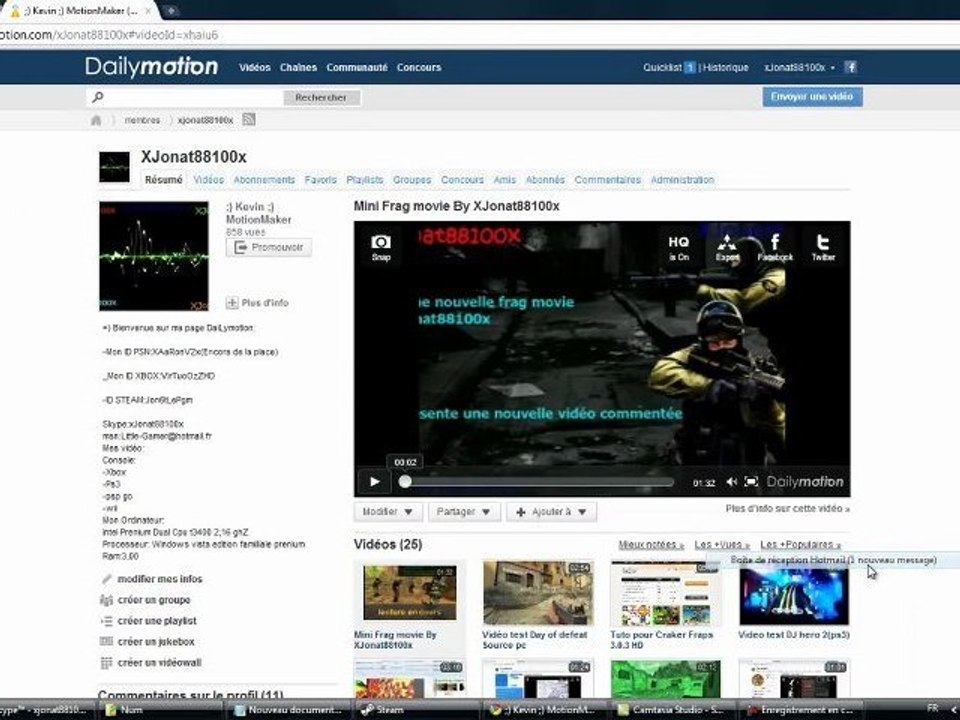Open Plus d'info sur cette vidéo
Image resolution: width=960 pixels, height=720 pixels.
[x=787, y=508]
